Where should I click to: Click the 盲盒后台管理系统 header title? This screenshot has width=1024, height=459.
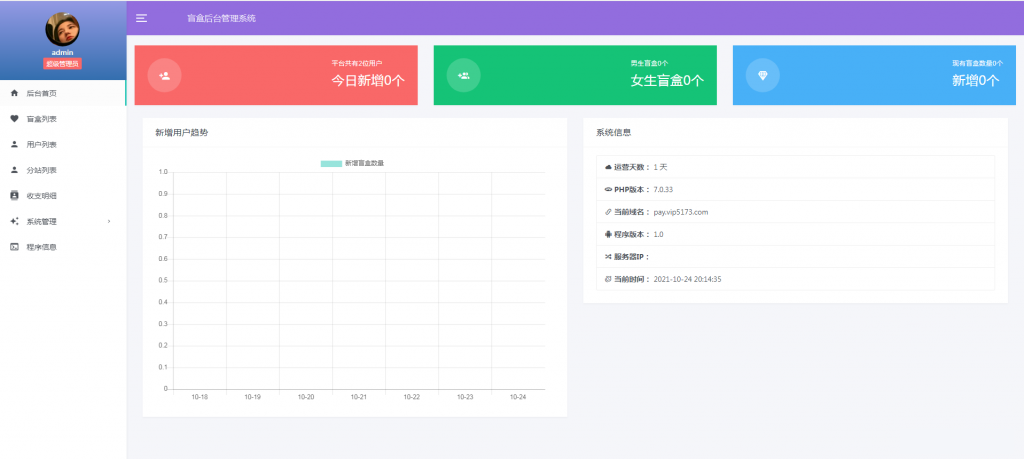[221, 18]
